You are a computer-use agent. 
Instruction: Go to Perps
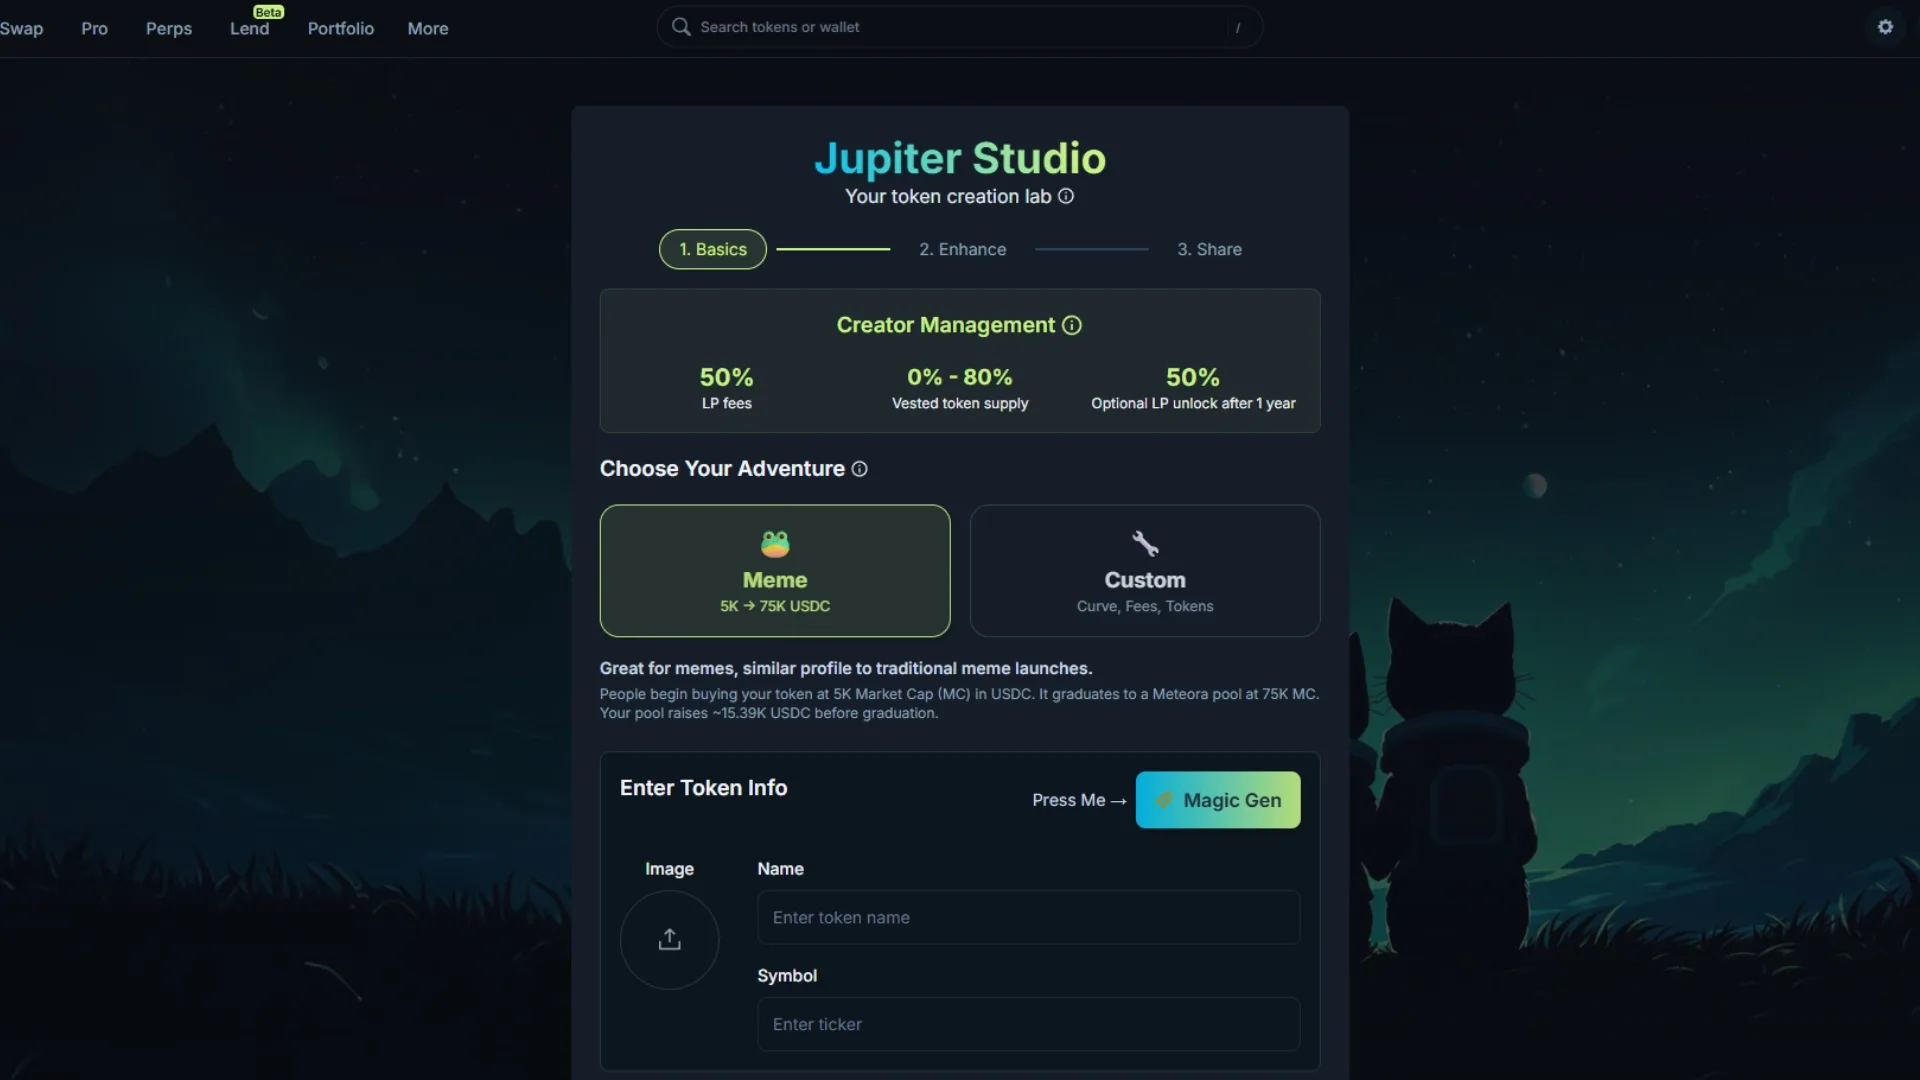[169, 28]
